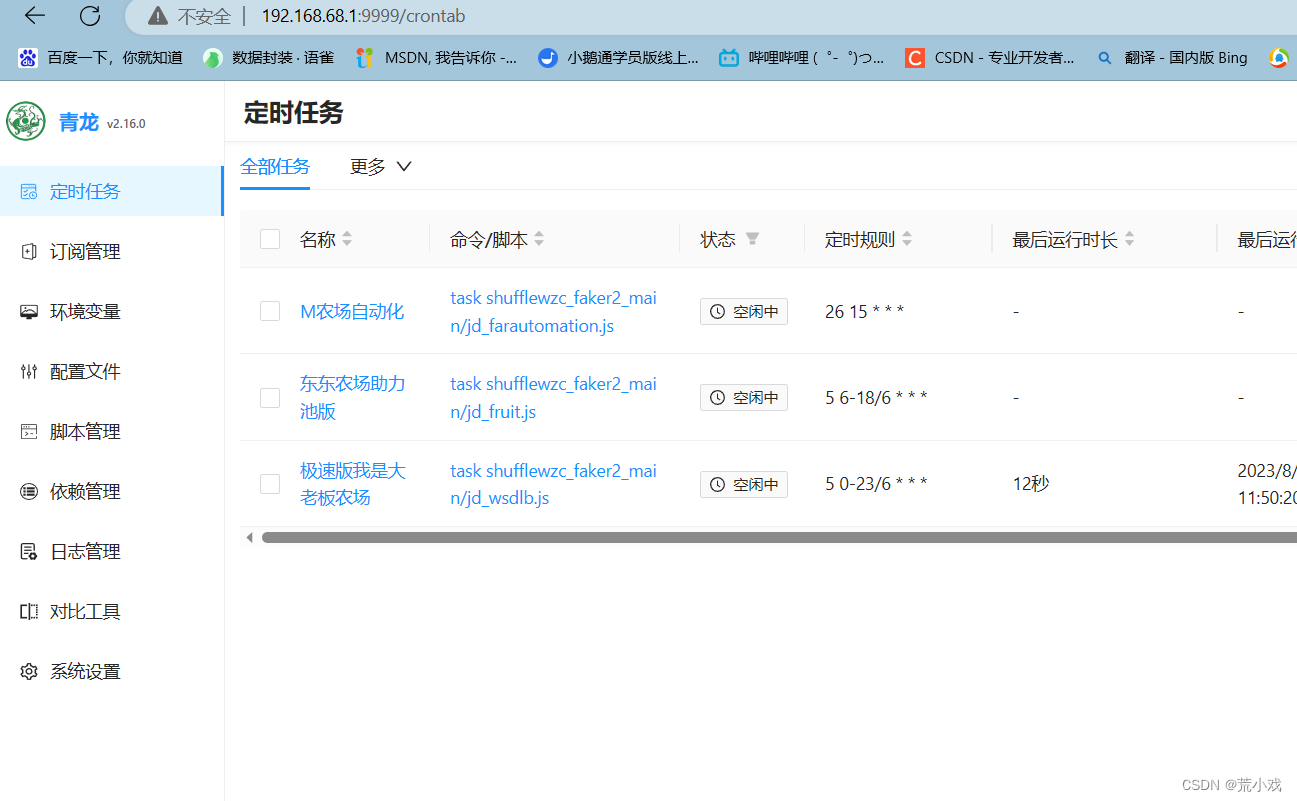Image resolution: width=1297 pixels, height=801 pixels.
Task: Open 系统设置 system settings
Action: click(x=85, y=671)
